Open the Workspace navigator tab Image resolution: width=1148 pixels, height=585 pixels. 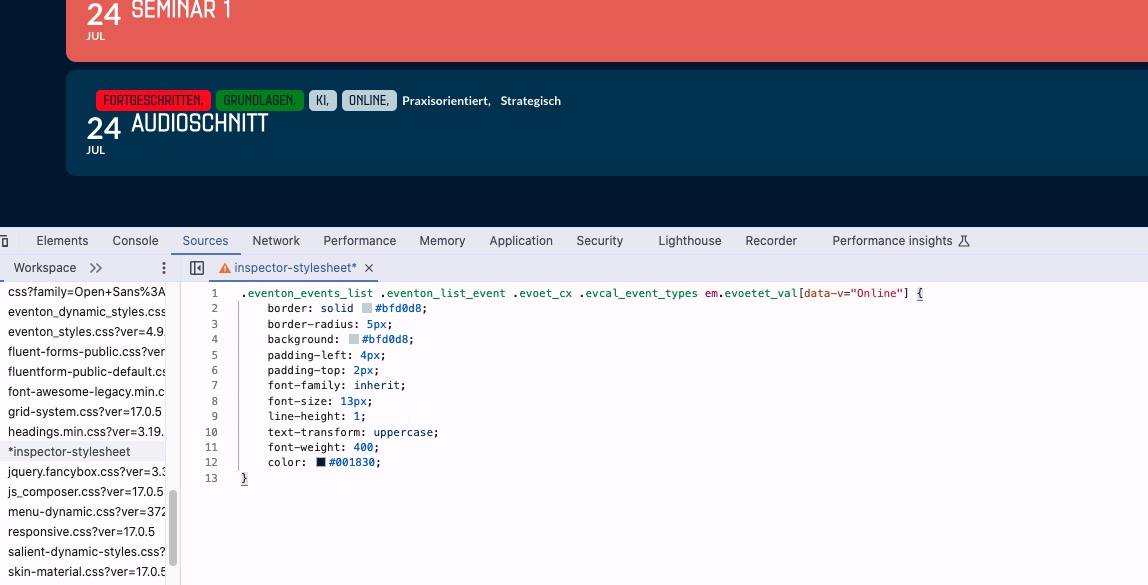point(45,268)
